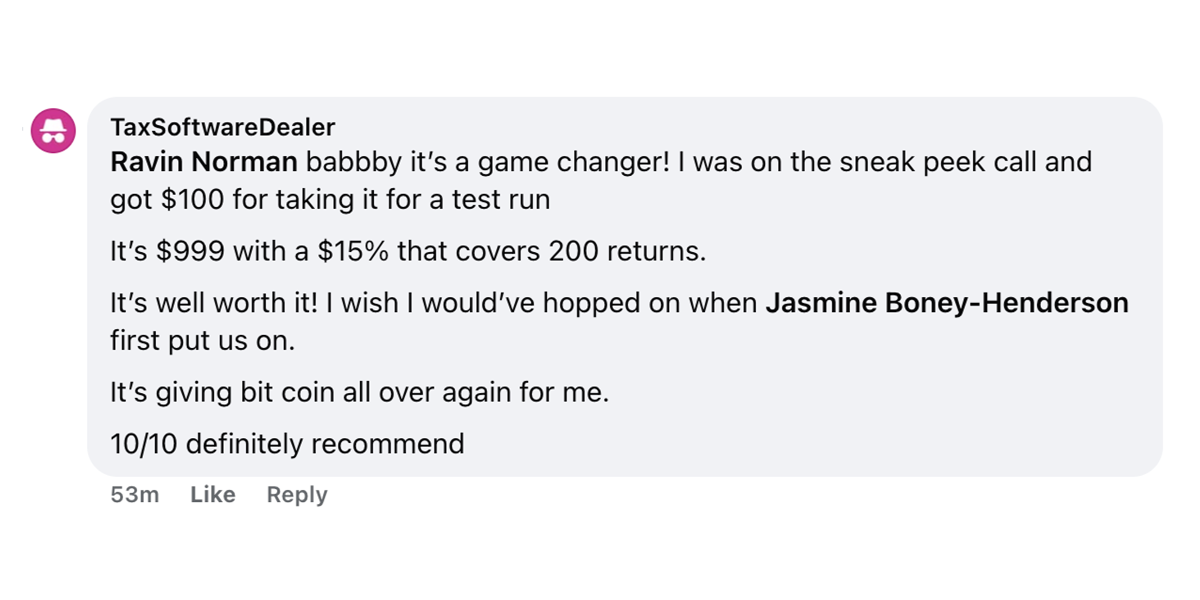Select the 10/10 definitely recommend line
Viewport: 1200px width, 600px height.
point(286,443)
